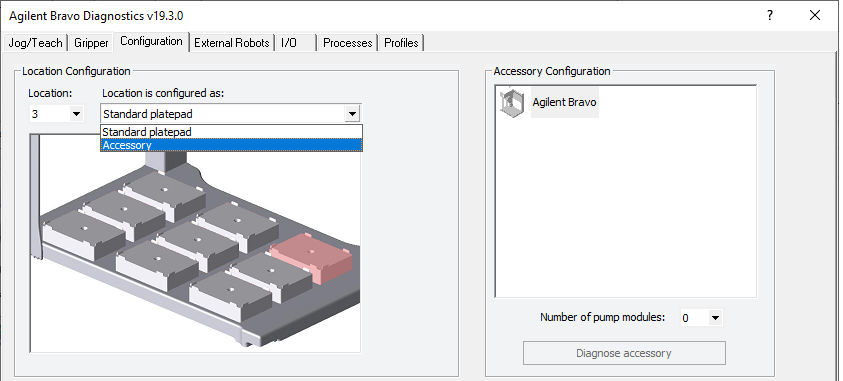Click the Agilent Bravo device icon
Image resolution: width=843 pixels, height=381 pixels.
(511, 103)
